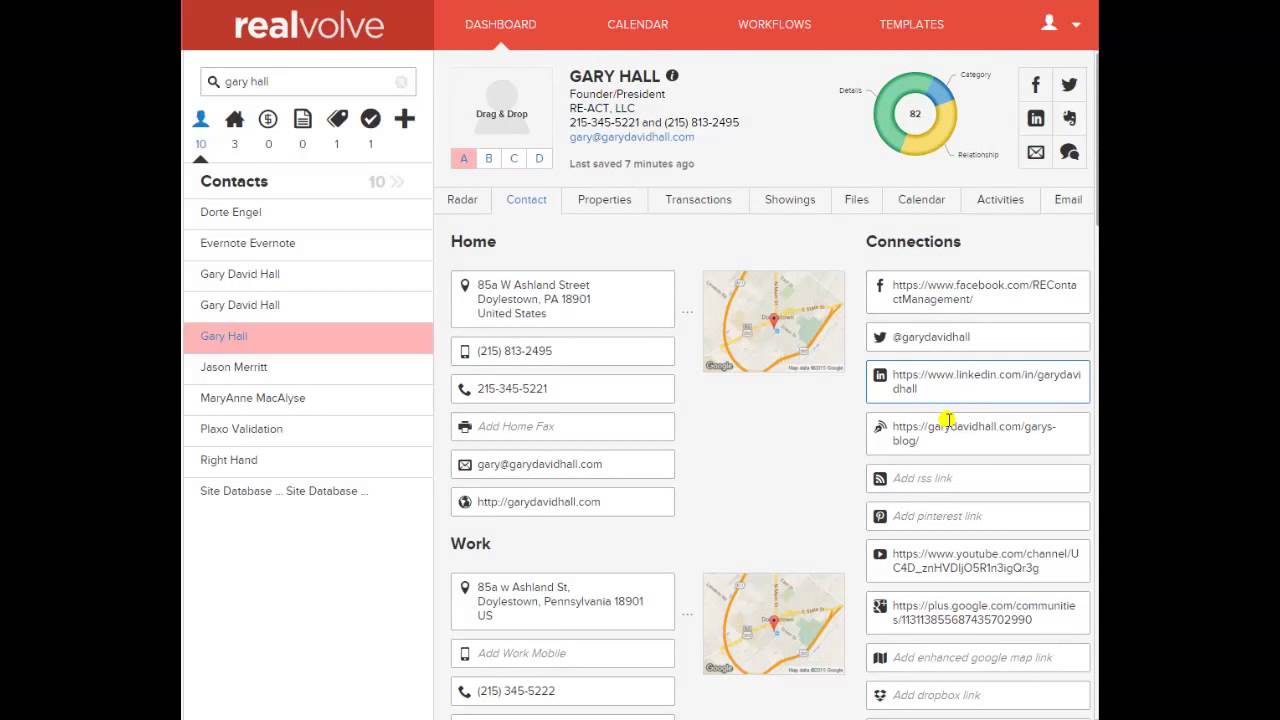
Task: Switch to the Showings tab
Action: point(790,200)
